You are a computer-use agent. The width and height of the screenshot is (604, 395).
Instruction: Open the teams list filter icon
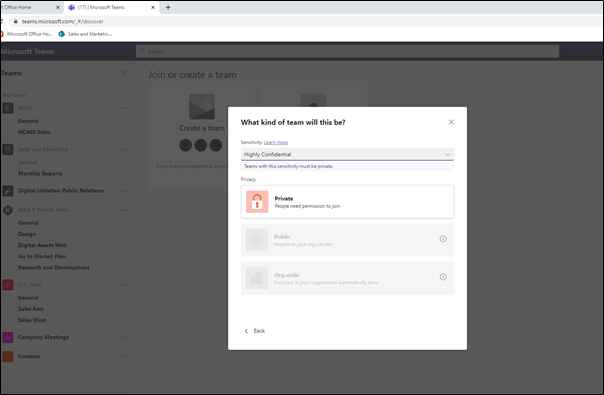124,73
